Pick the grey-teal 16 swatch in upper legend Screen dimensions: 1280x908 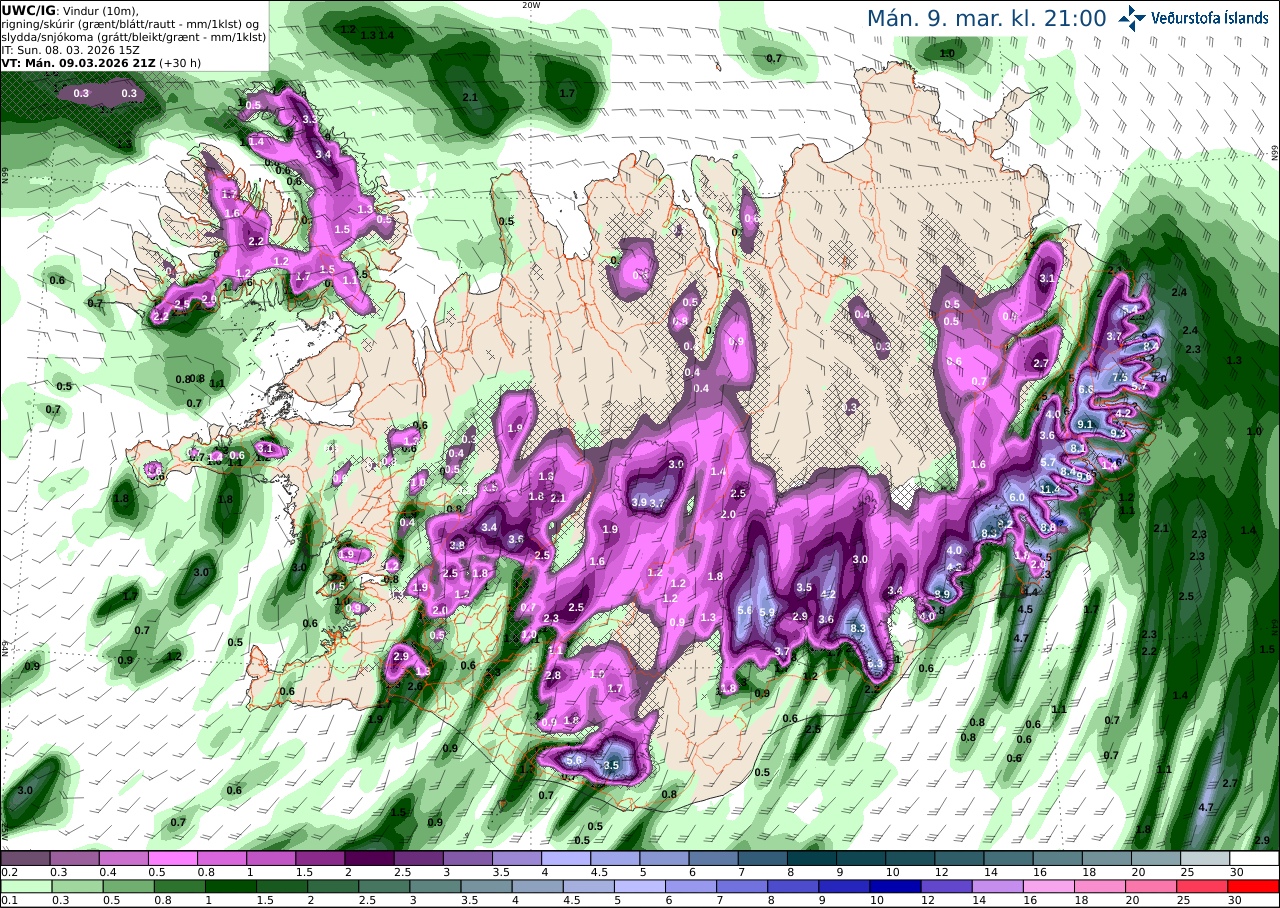(x=1058, y=858)
